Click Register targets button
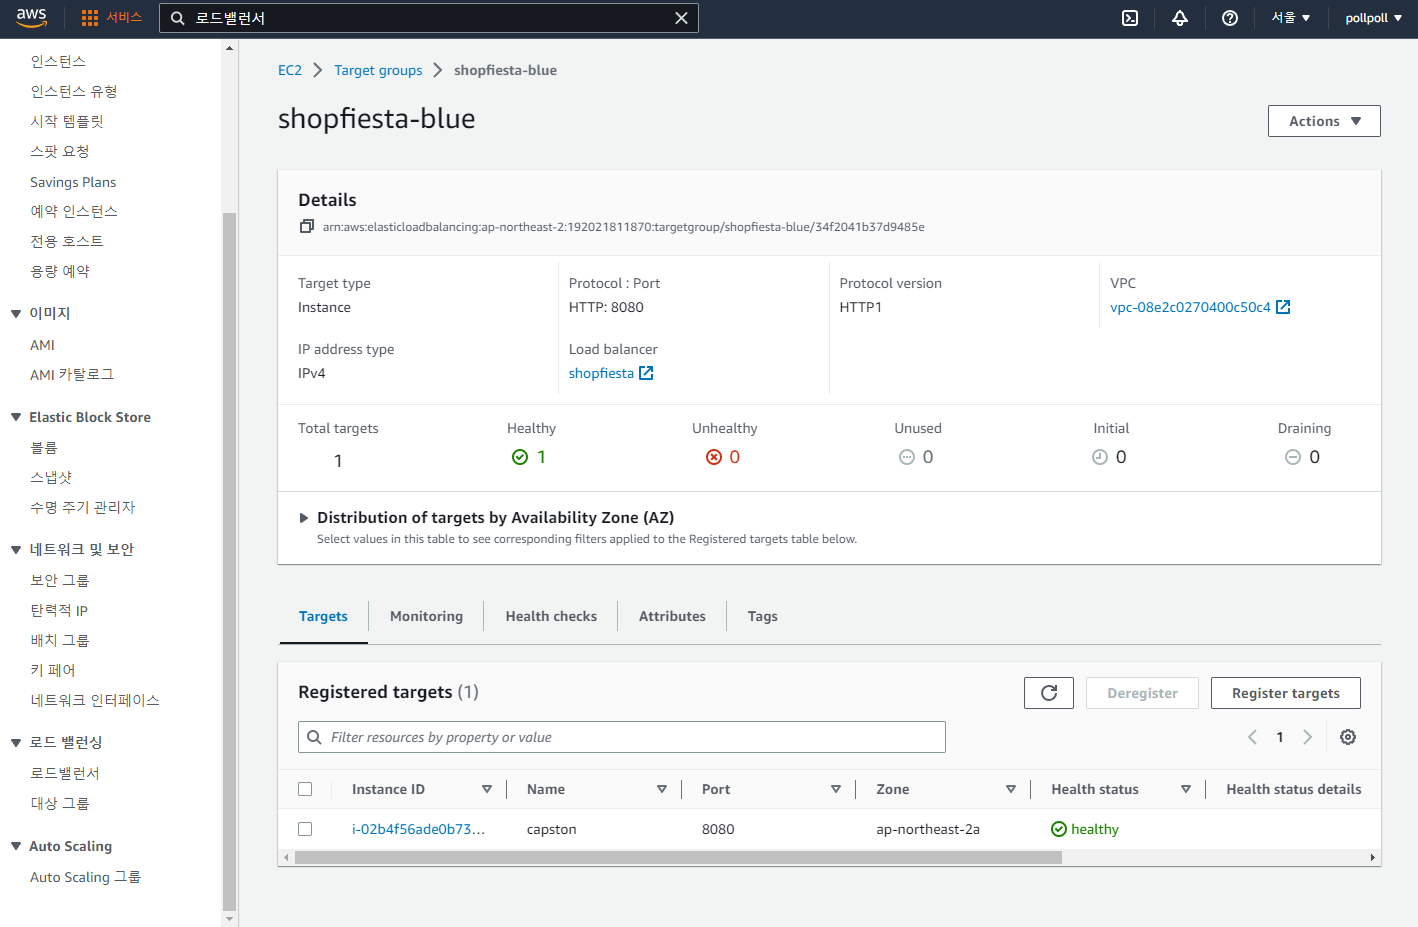Screen dimensions: 1418x927 1285,693
